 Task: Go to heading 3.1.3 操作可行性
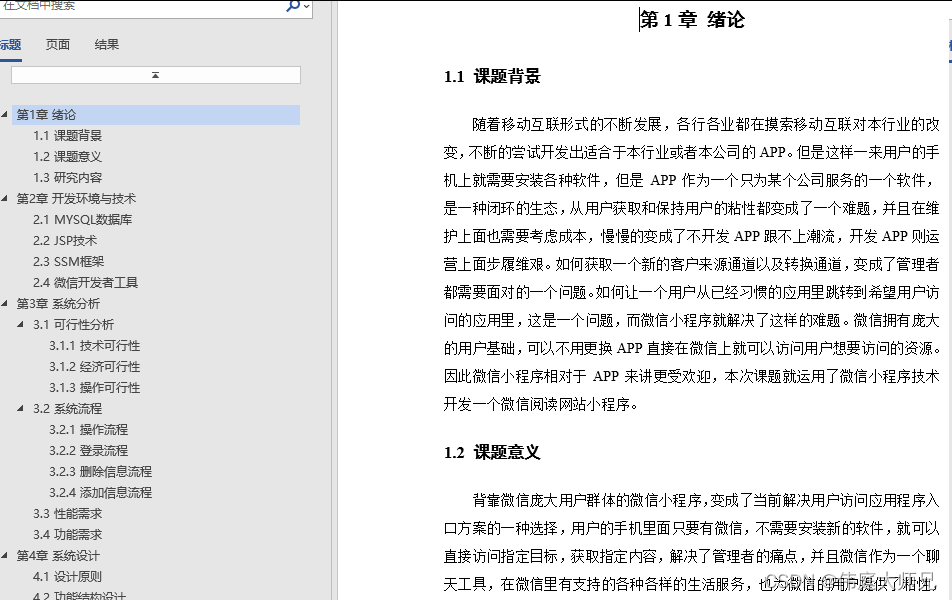(95, 387)
